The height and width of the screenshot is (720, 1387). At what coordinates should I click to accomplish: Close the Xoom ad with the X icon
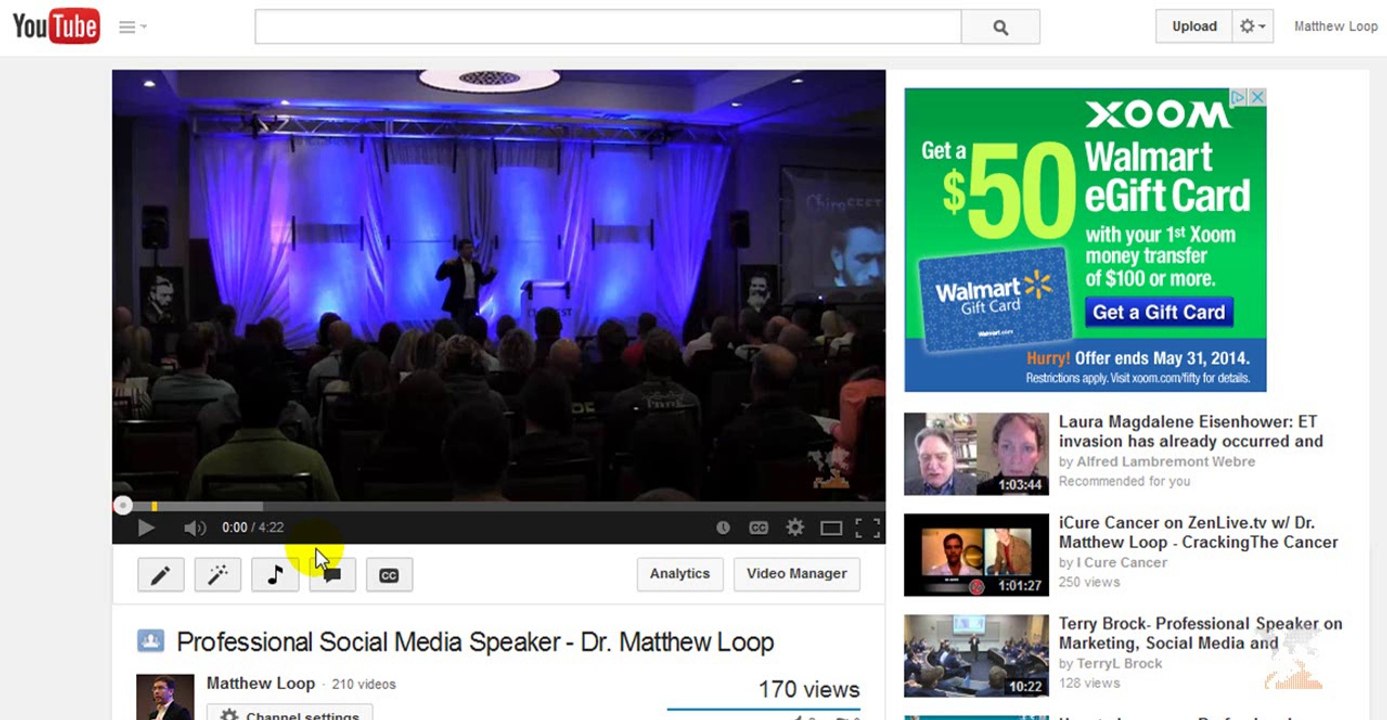(1257, 97)
